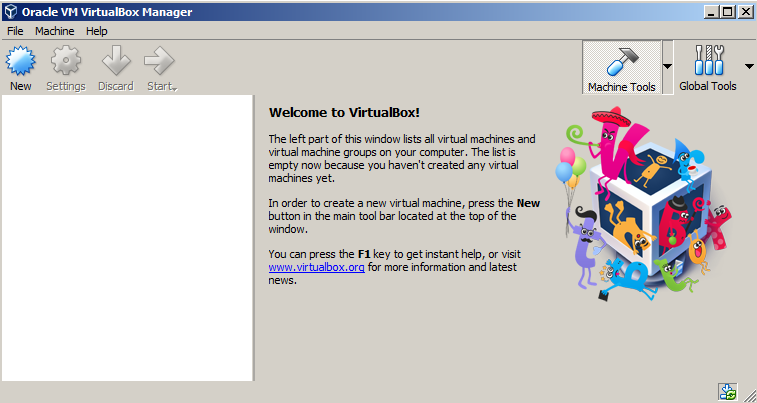
Task: Select the Machine Tools hammer icon
Action: point(622,60)
